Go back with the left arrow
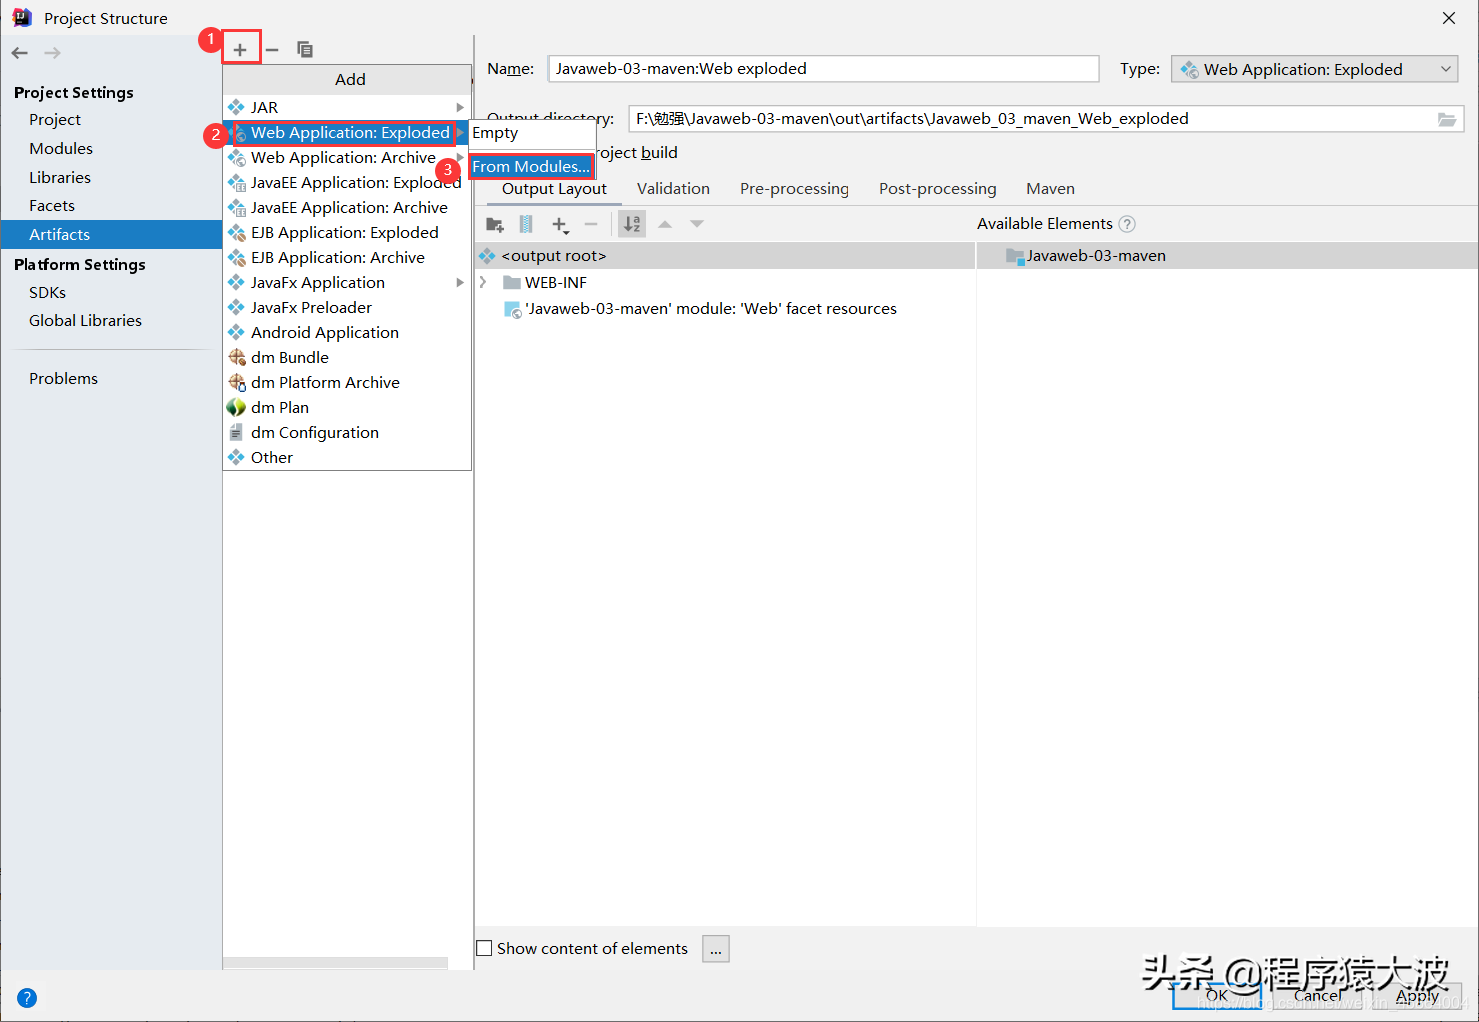Viewport: 1479px width, 1022px height. pos(20,53)
